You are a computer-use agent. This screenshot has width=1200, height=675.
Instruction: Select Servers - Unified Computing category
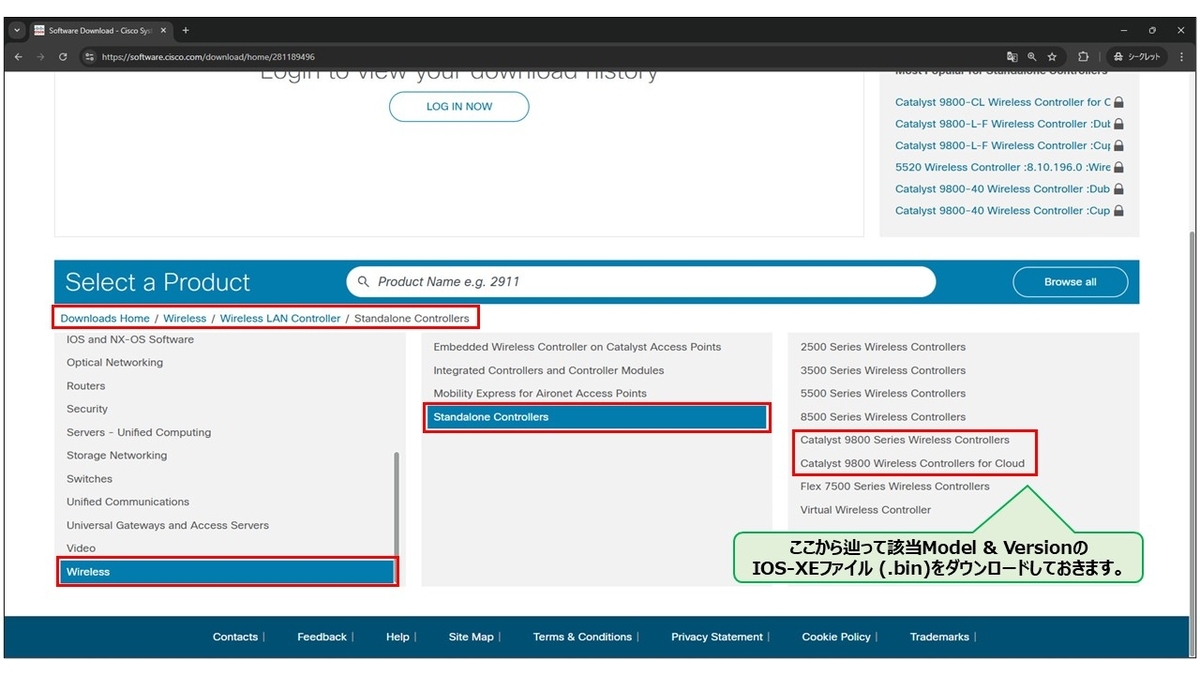(x=139, y=432)
